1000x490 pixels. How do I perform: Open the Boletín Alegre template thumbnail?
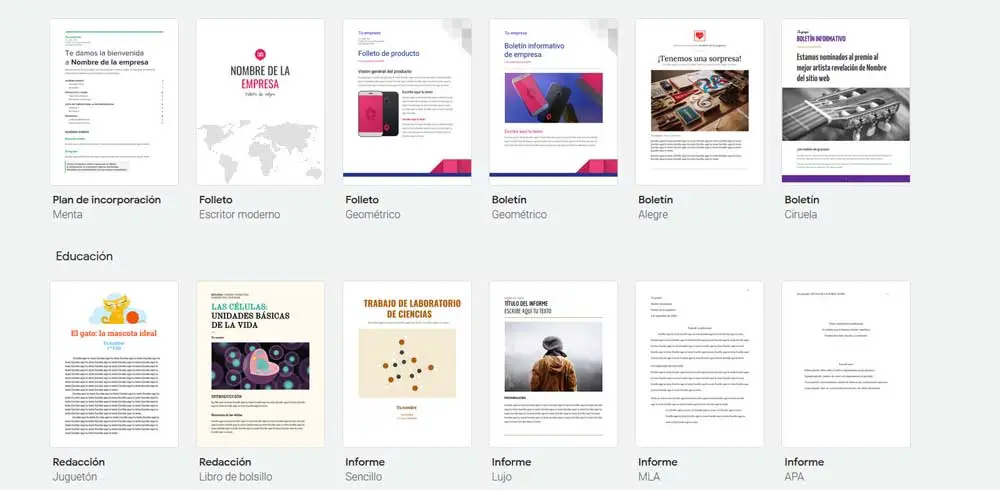click(700, 102)
